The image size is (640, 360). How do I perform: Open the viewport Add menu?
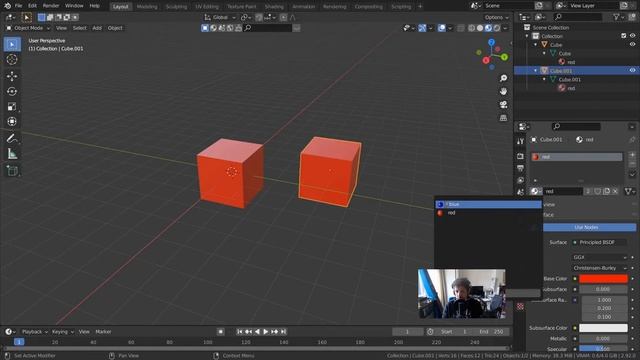tap(97, 28)
